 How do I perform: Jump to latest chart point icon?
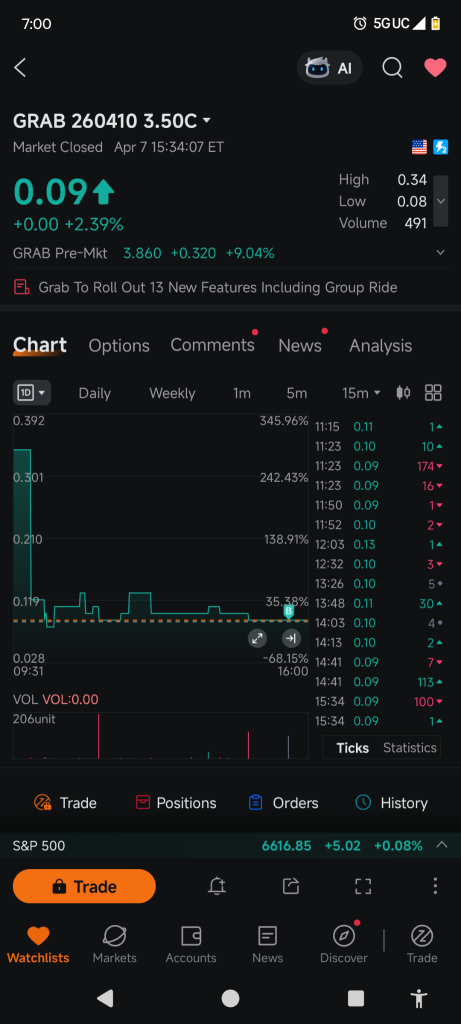click(x=291, y=638)
